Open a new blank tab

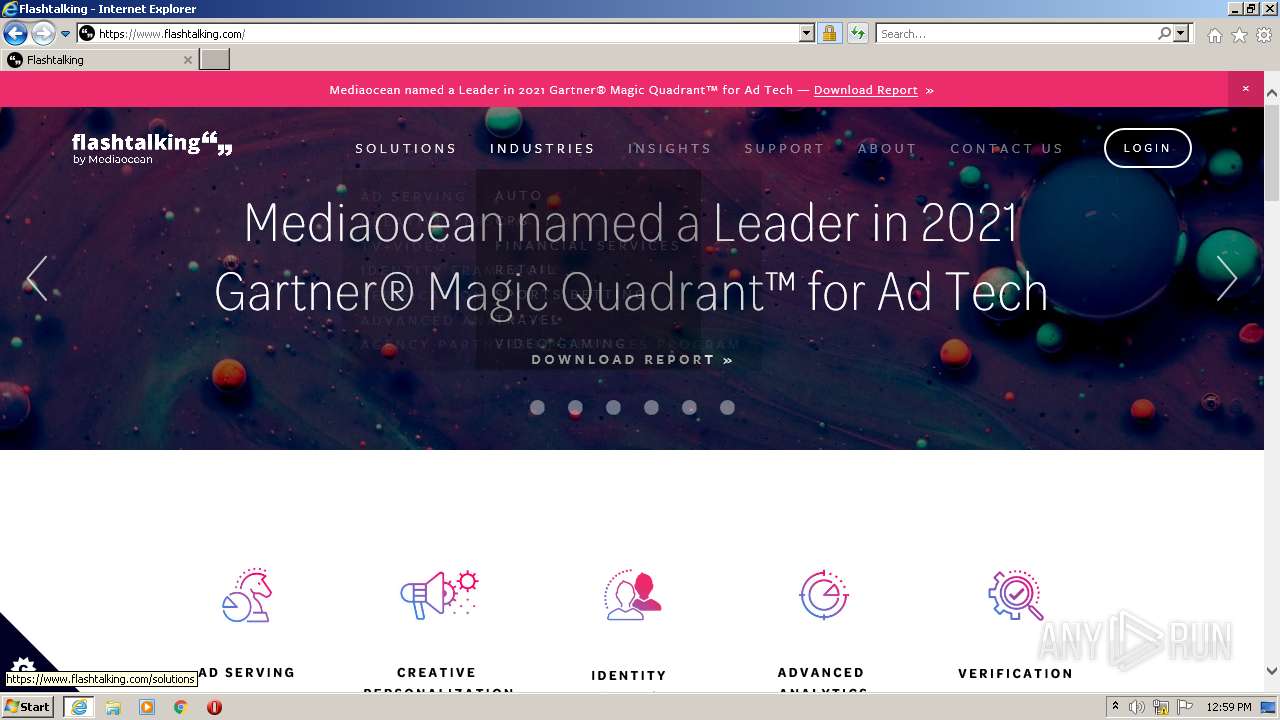(x=215, y=60)
